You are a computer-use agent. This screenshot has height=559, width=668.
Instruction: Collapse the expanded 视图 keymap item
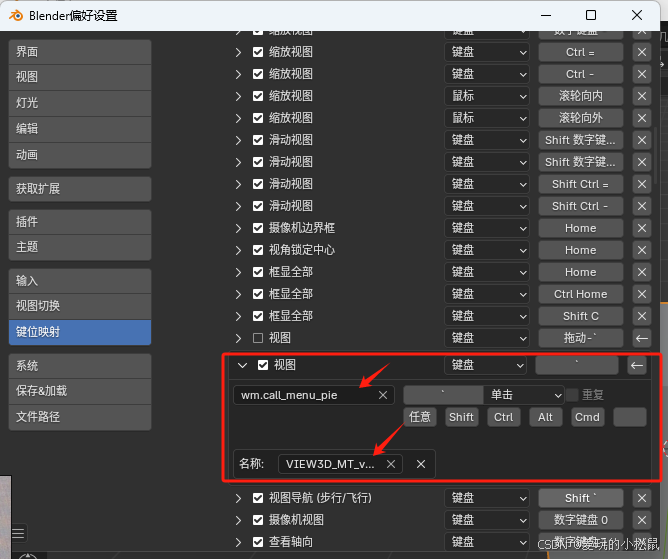coord(242,365)
